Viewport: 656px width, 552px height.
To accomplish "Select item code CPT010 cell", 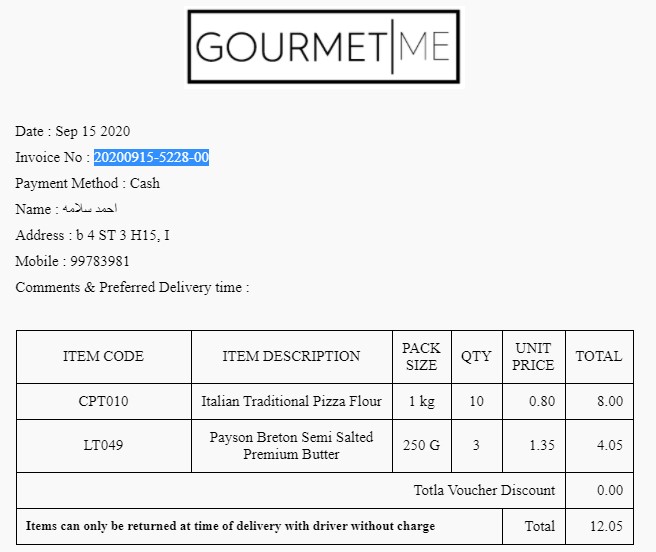I will pyautogui.click(x=103, y=401).
